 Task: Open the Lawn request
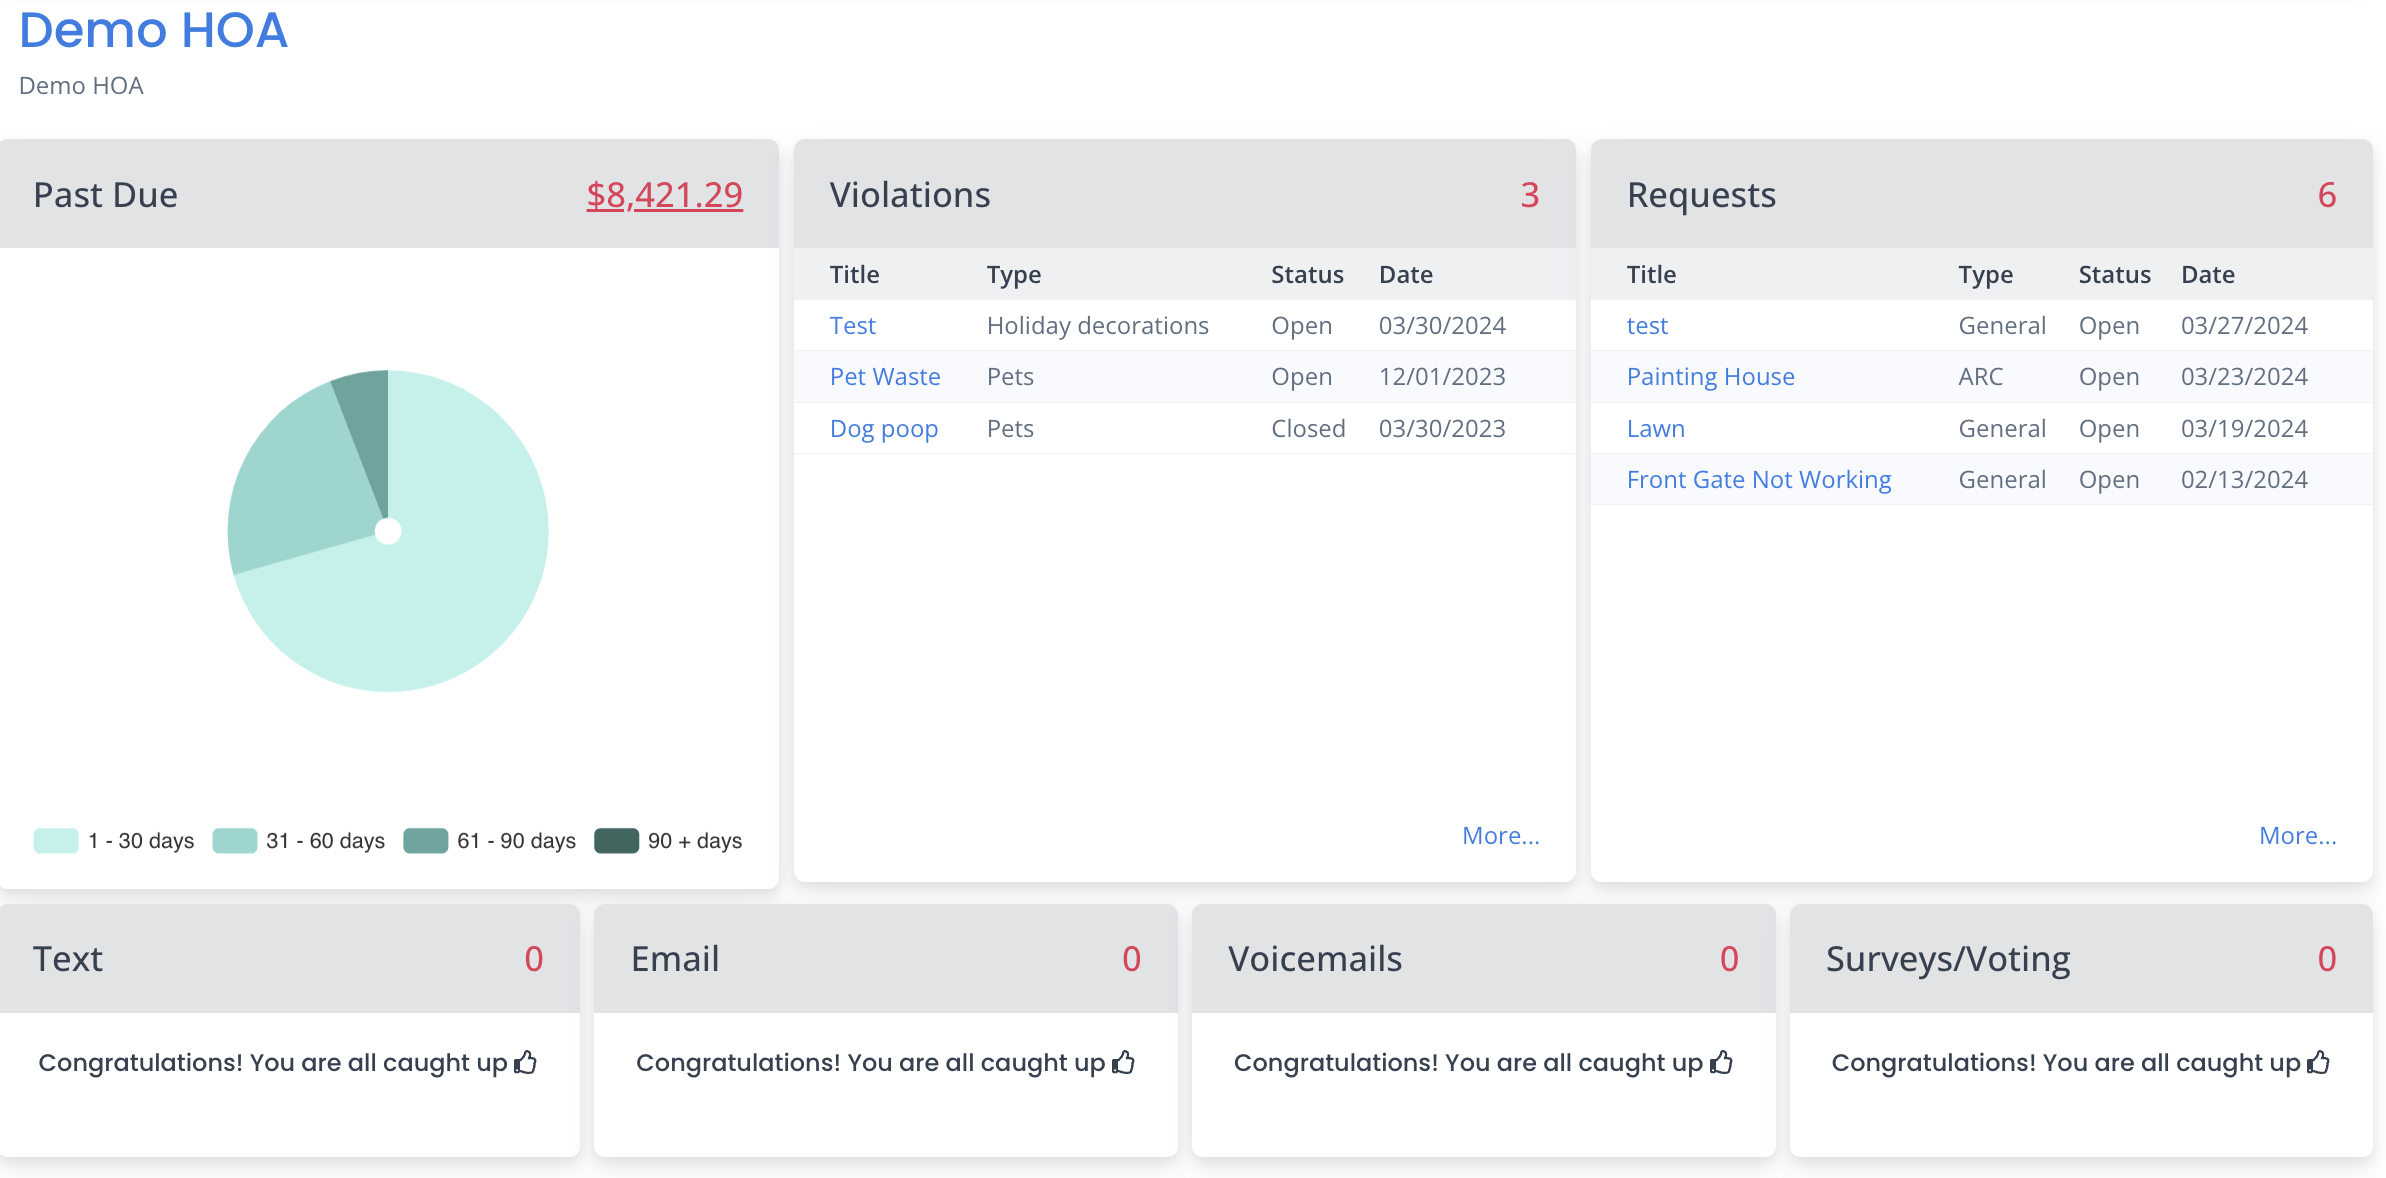point(1655,429)
